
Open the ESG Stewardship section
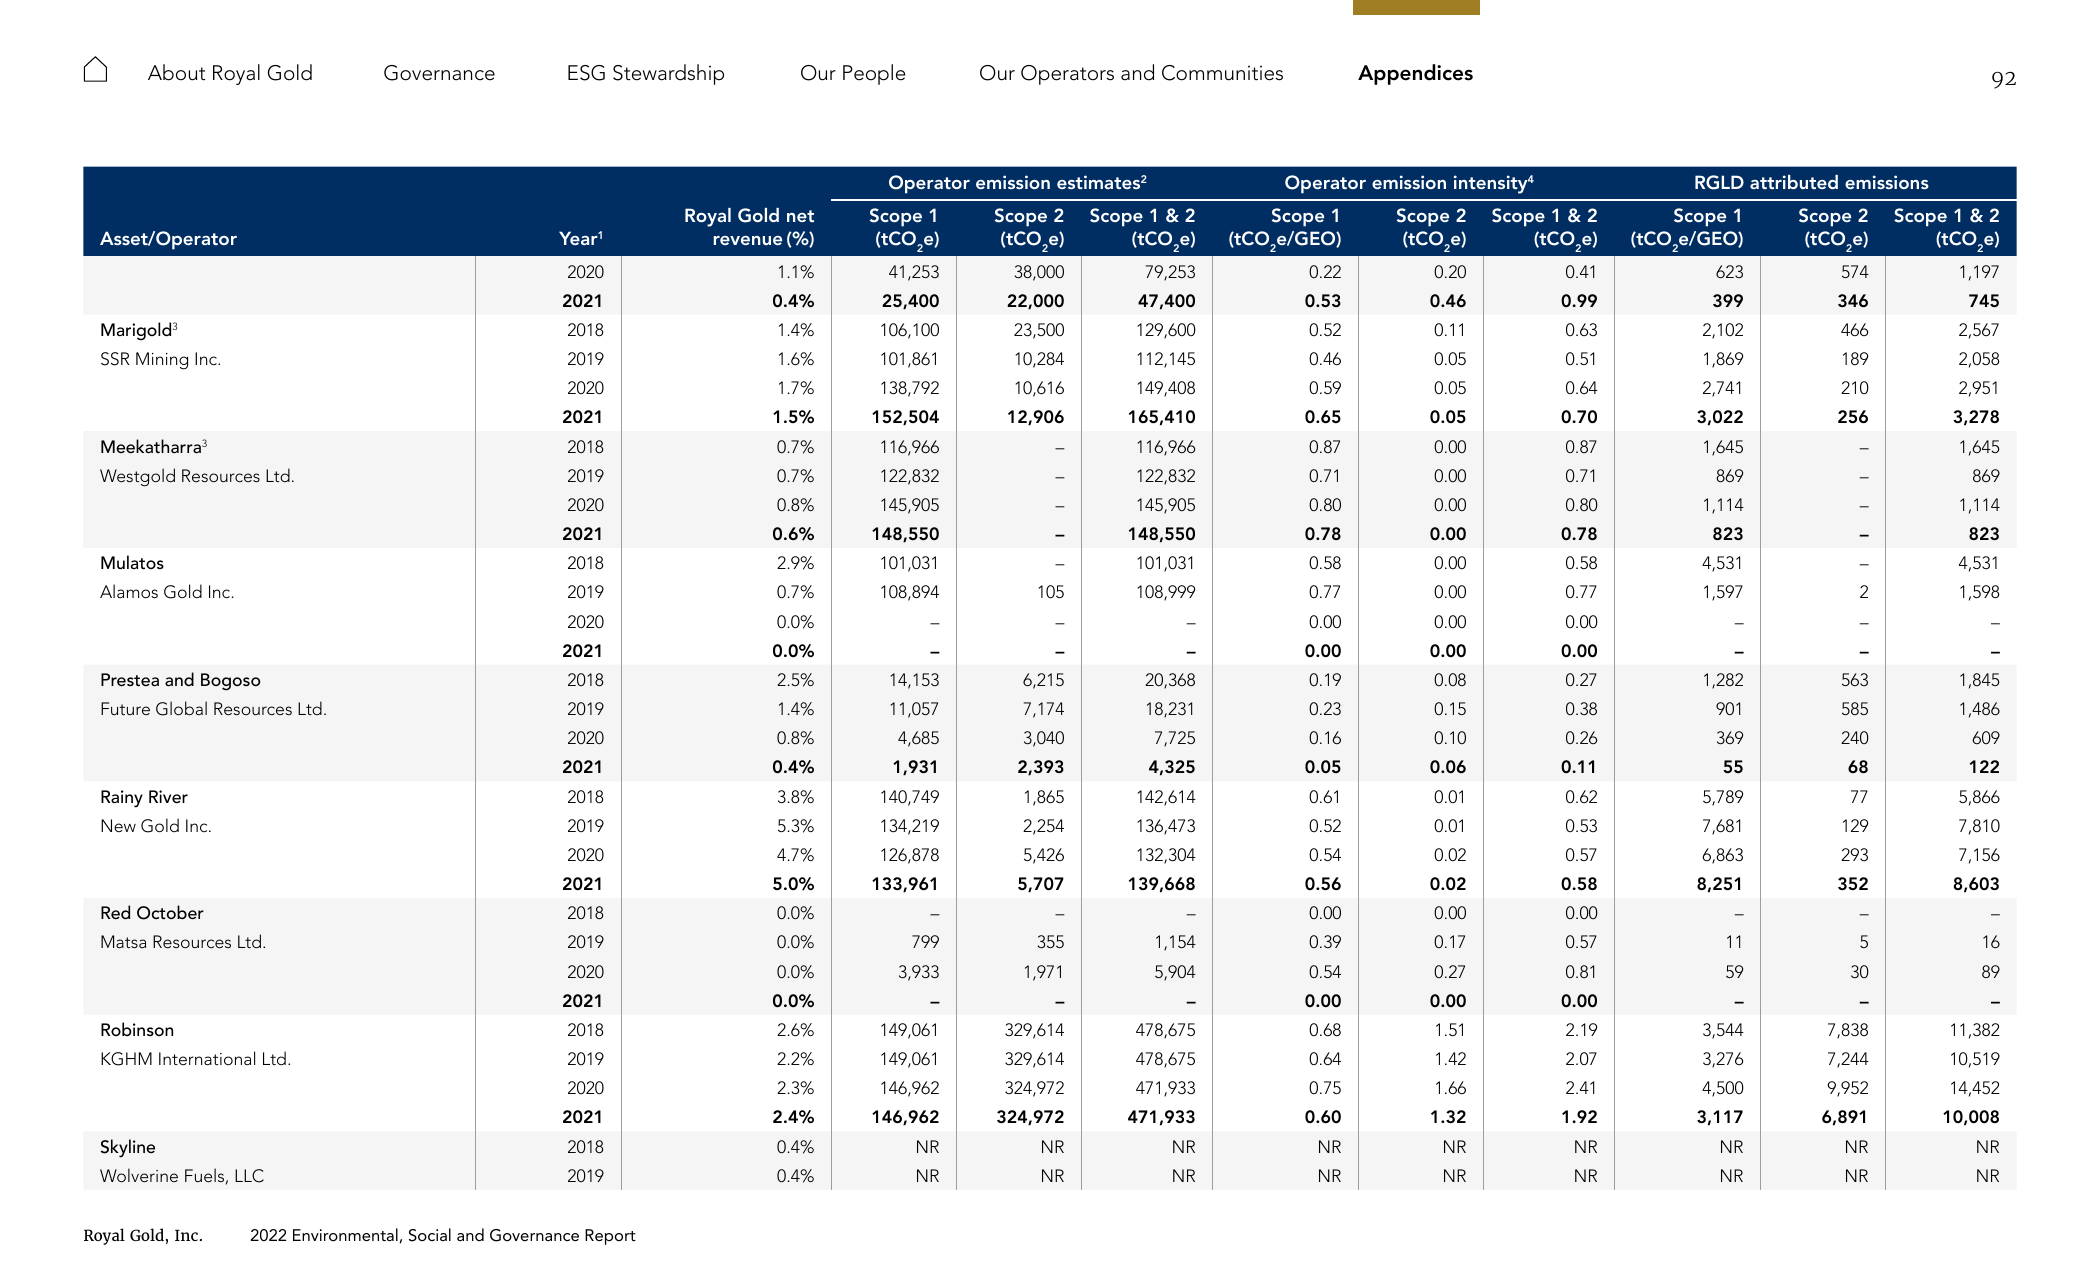[645, 73]
